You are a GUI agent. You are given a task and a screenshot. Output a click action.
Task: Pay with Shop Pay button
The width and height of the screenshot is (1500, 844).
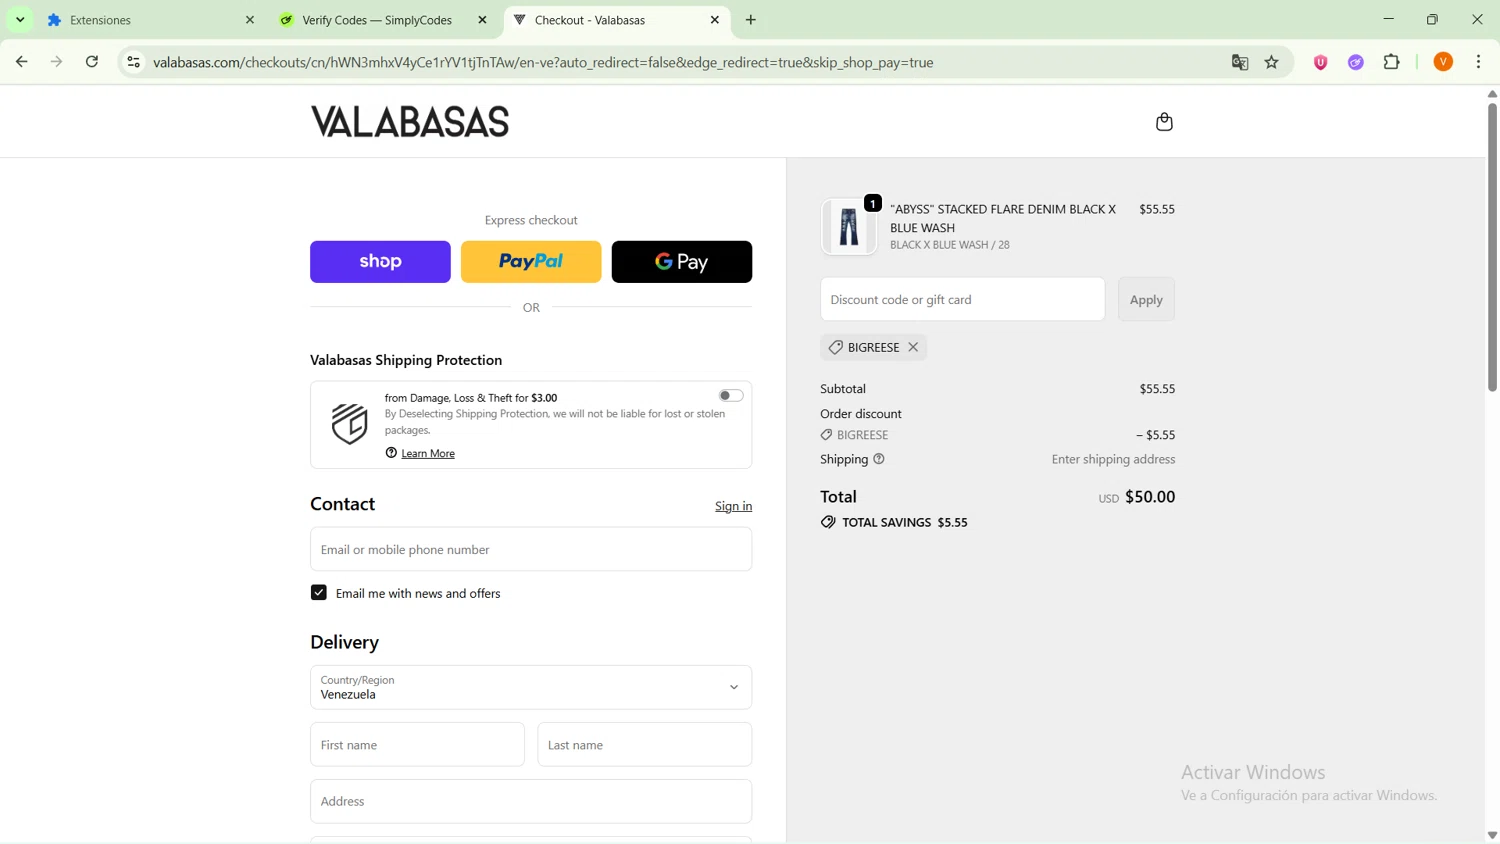[380, 262]
